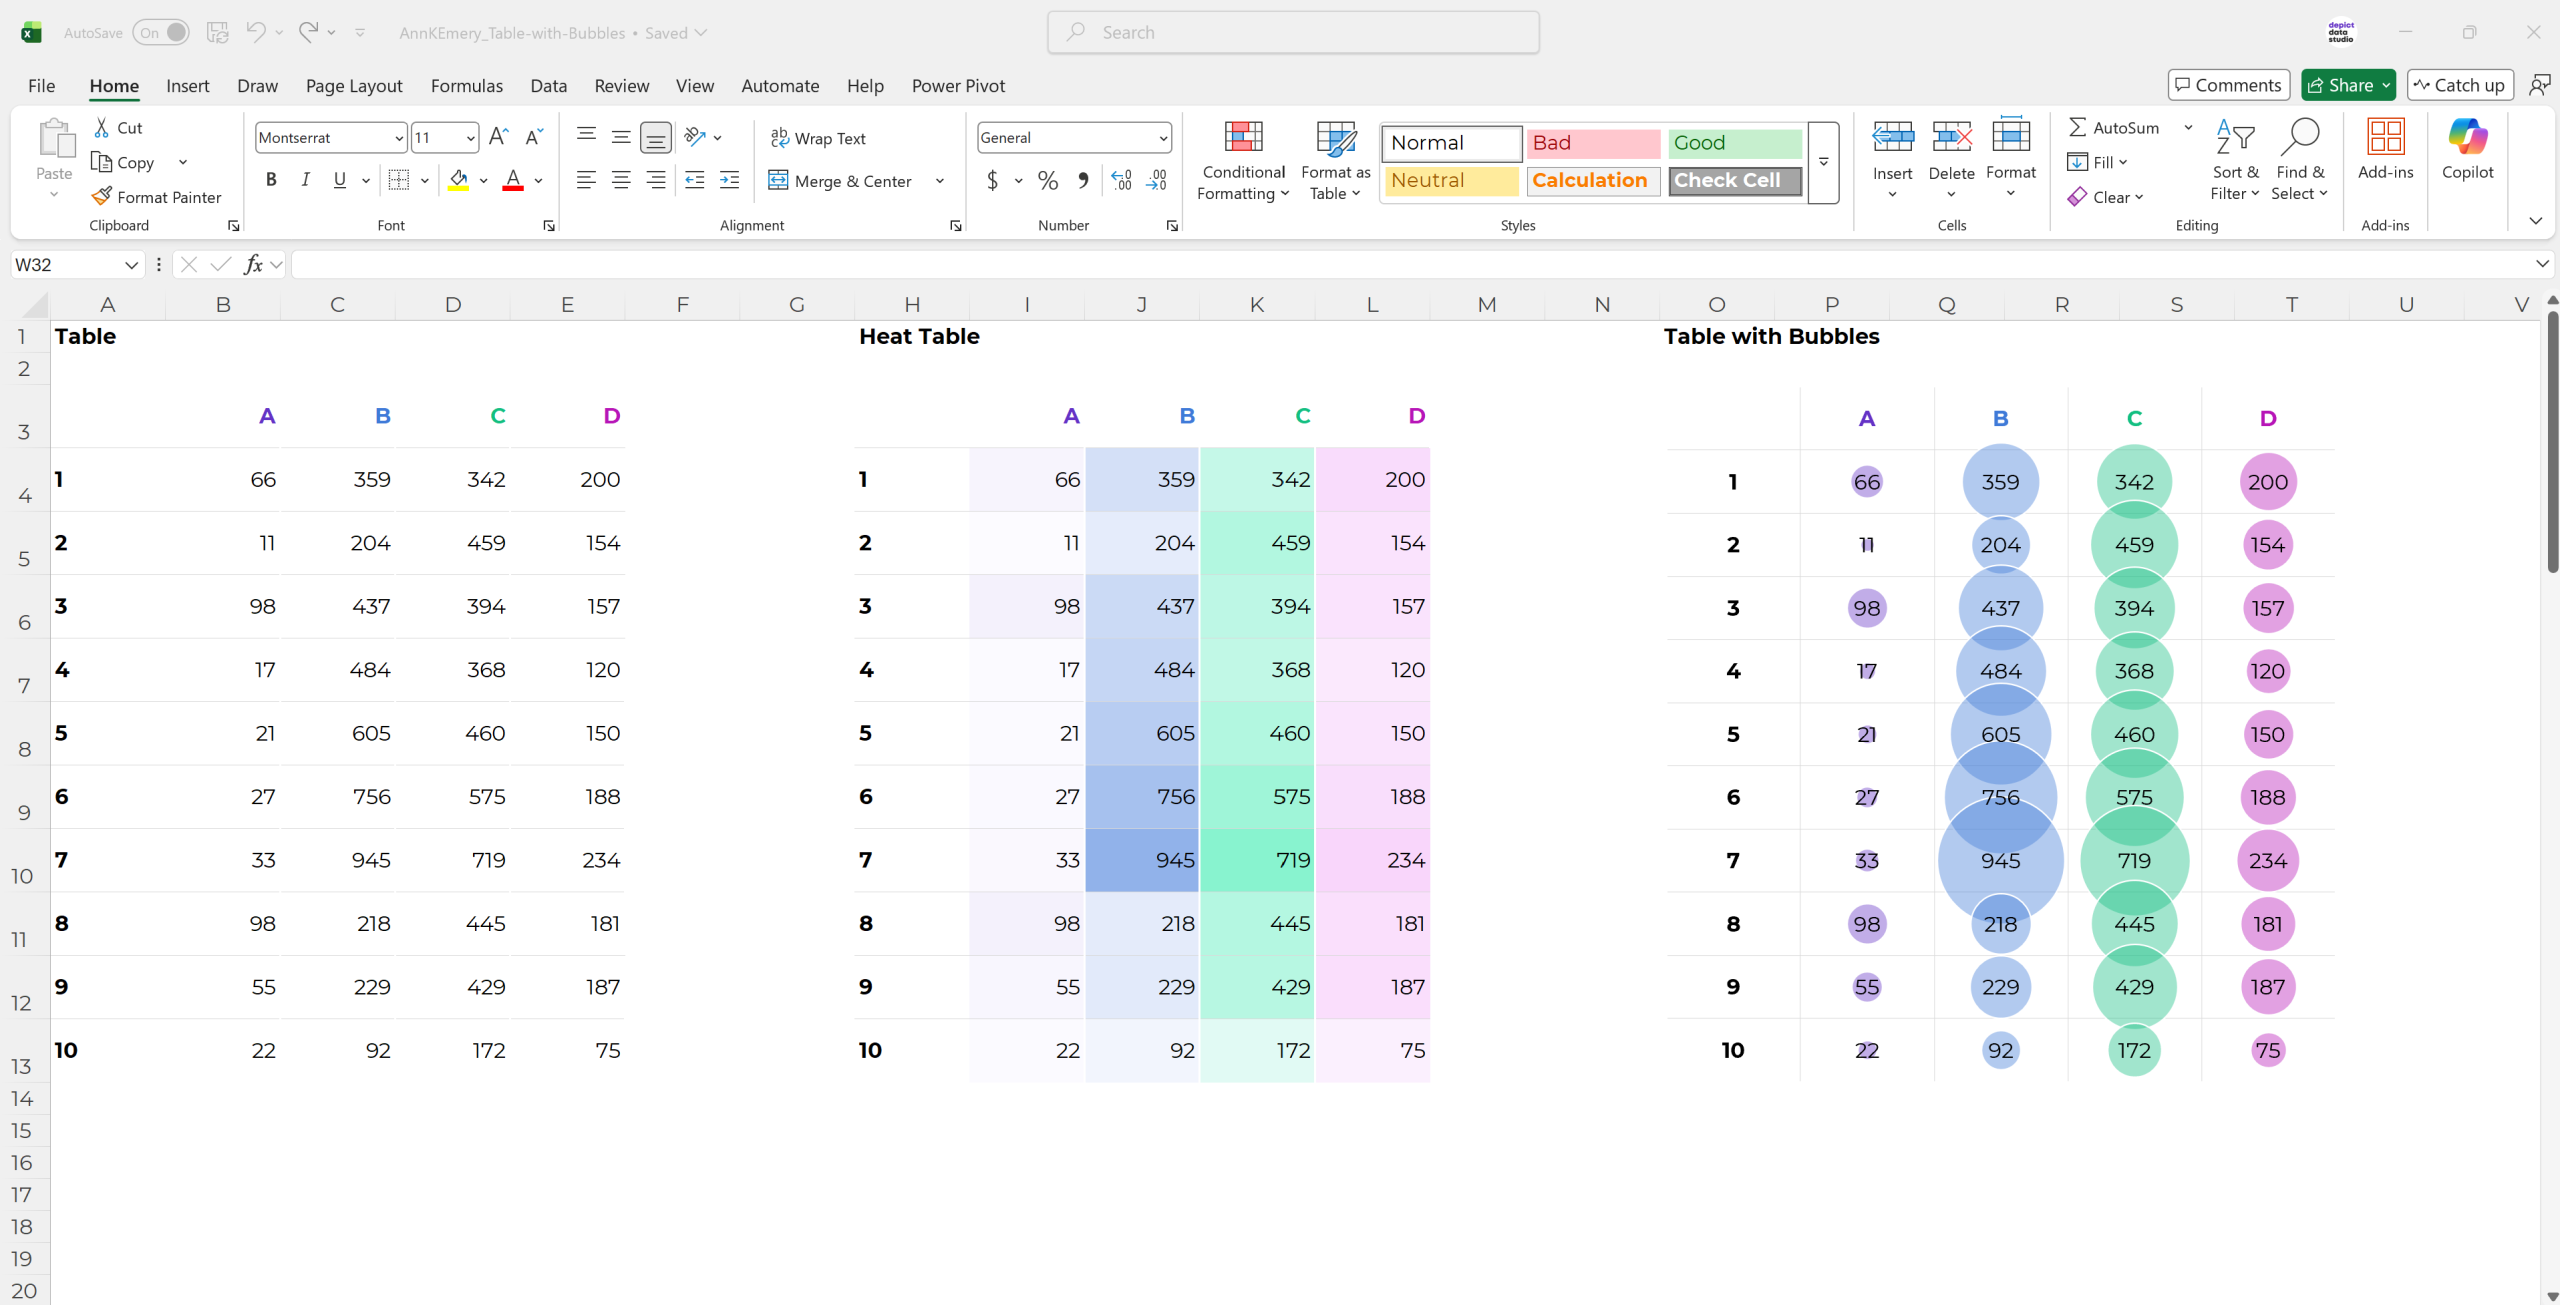
Task: Toggle bold formatting
Action: pyautogui.click(x=270, y=180)
